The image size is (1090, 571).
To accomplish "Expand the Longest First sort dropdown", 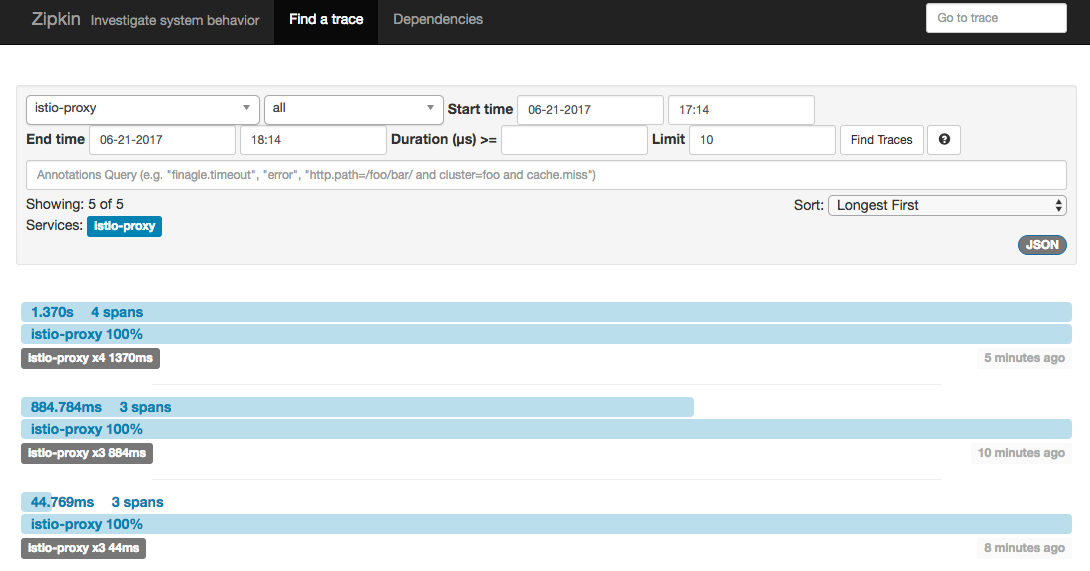I will tap(947, 205).
